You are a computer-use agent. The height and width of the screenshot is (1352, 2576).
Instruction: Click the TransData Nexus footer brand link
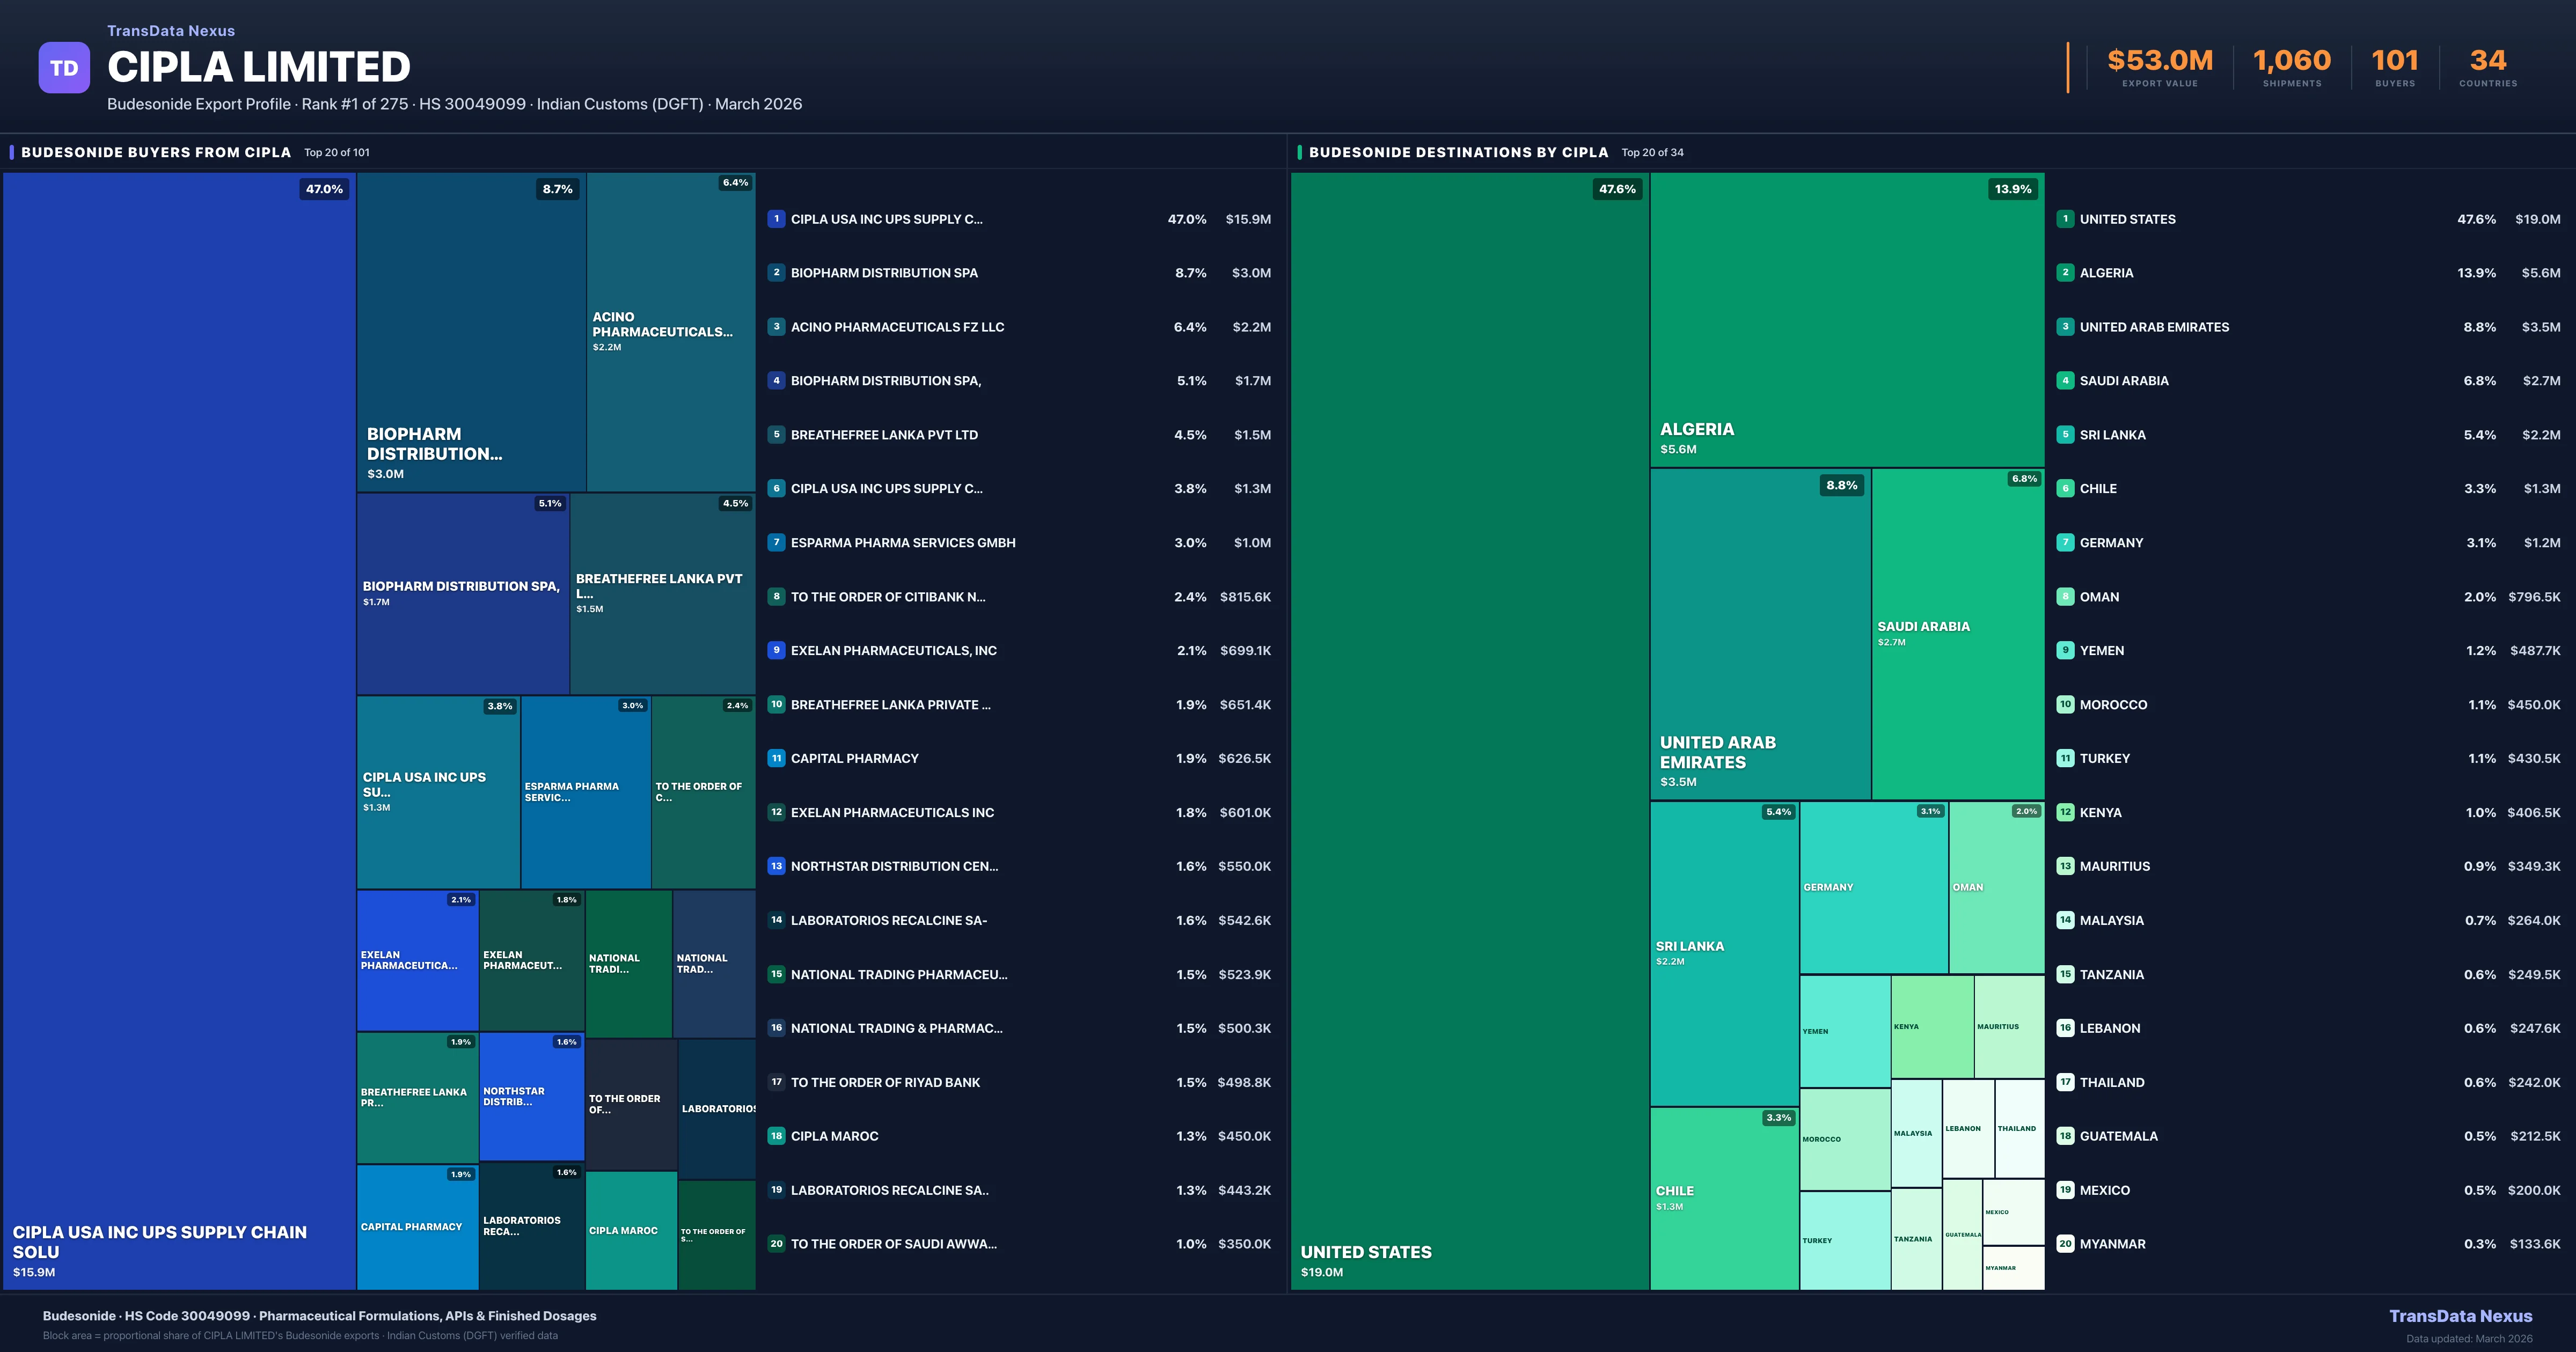[2460, 1316]
